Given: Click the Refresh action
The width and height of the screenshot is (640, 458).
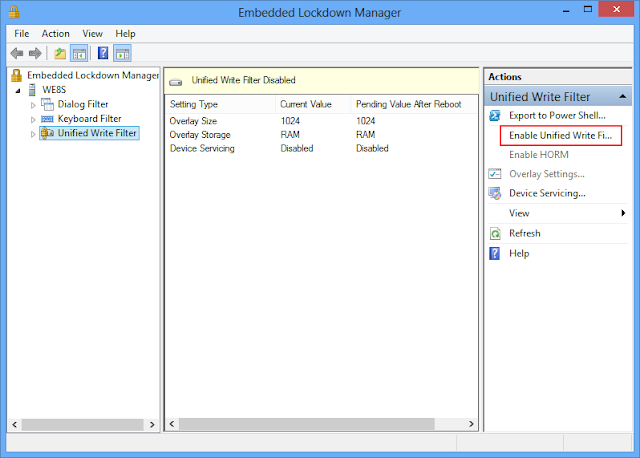Looking at the screenshot, I should (524, 233).
